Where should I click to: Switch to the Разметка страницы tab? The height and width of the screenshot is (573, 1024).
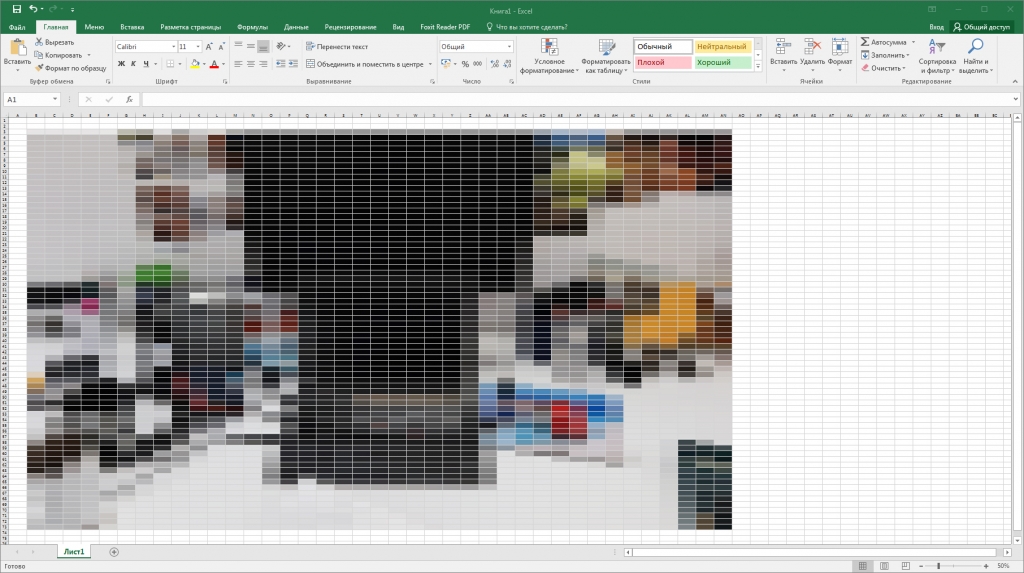[x=191, y=27]
